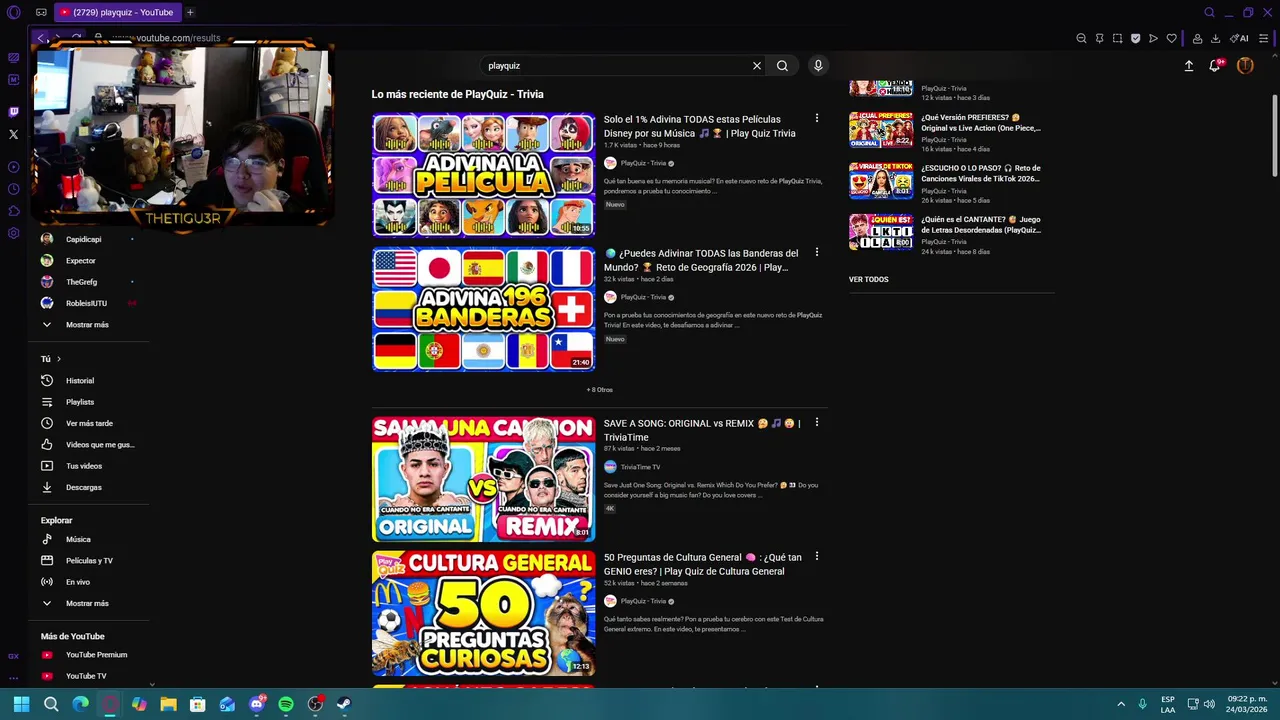Open the Capidicapi subscription channel
This screenshot has height=720, width=1280.
pos(83,239)
